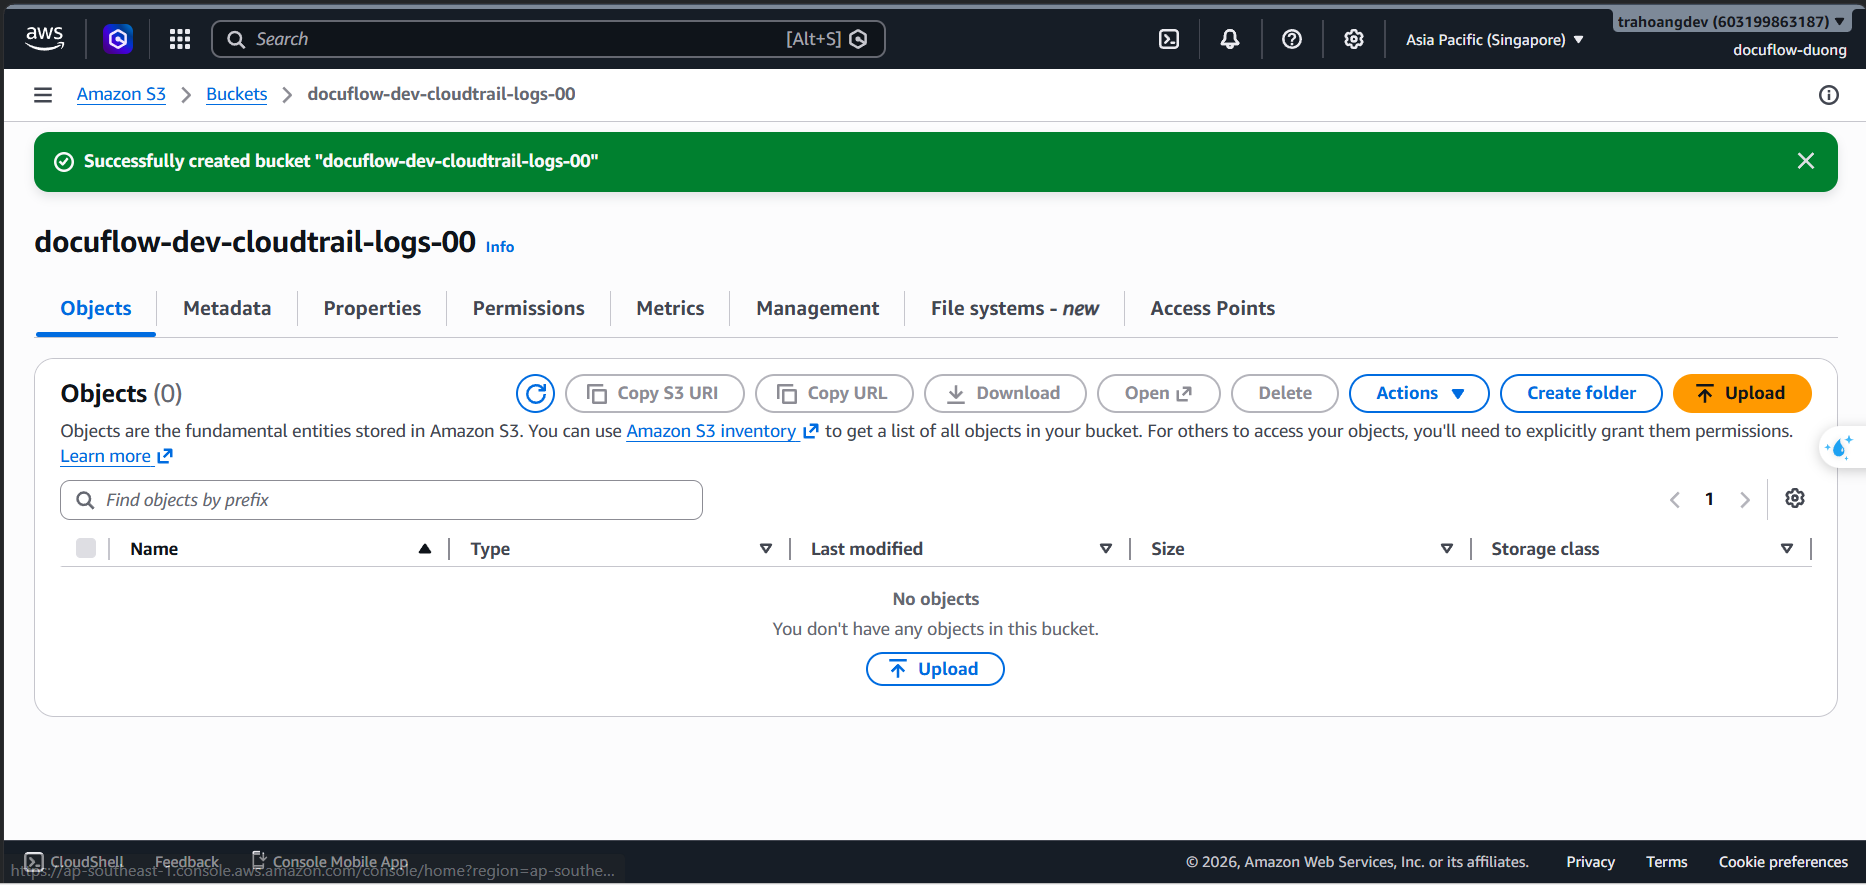
Task: Click the Copy S3 URI button
Action: [655, 393]
